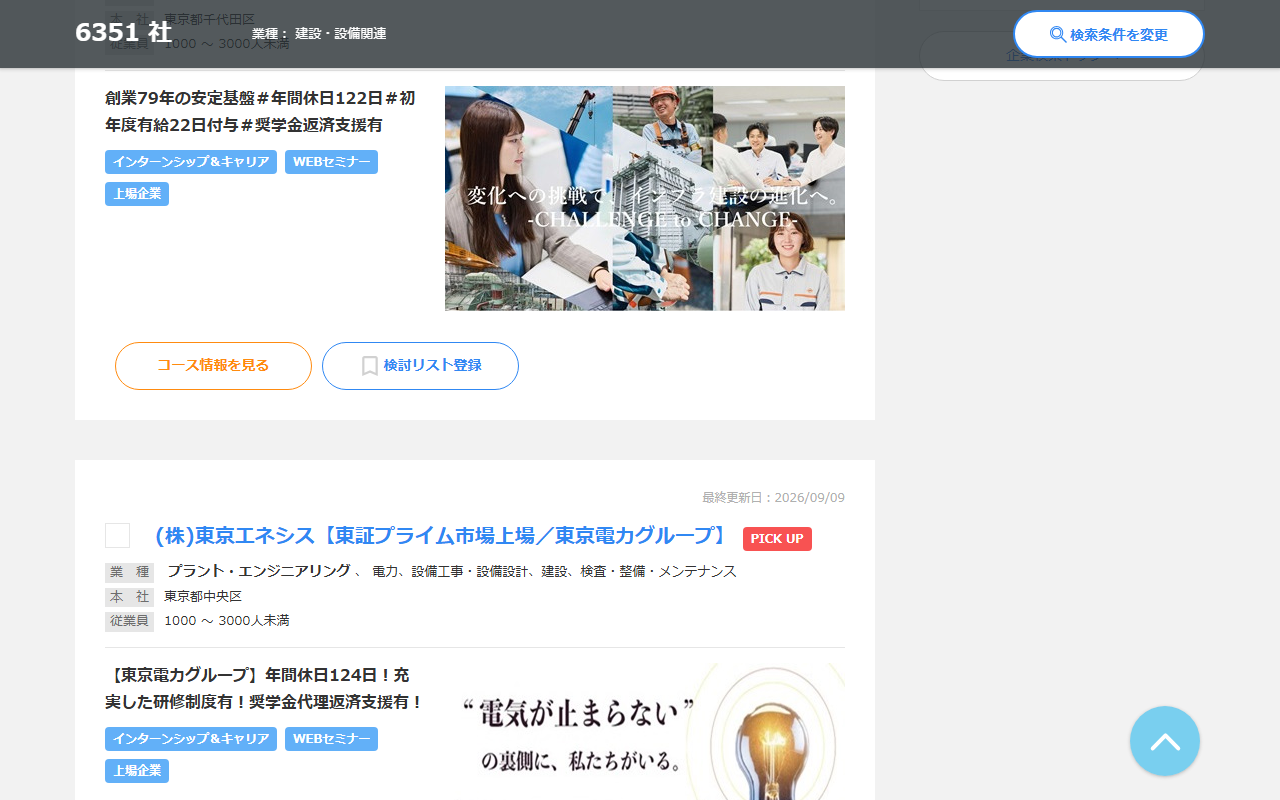The height and width of the screenshot is (800, 1280).
Task: Open the (株)東京エネシス company link
Action: 443,536
